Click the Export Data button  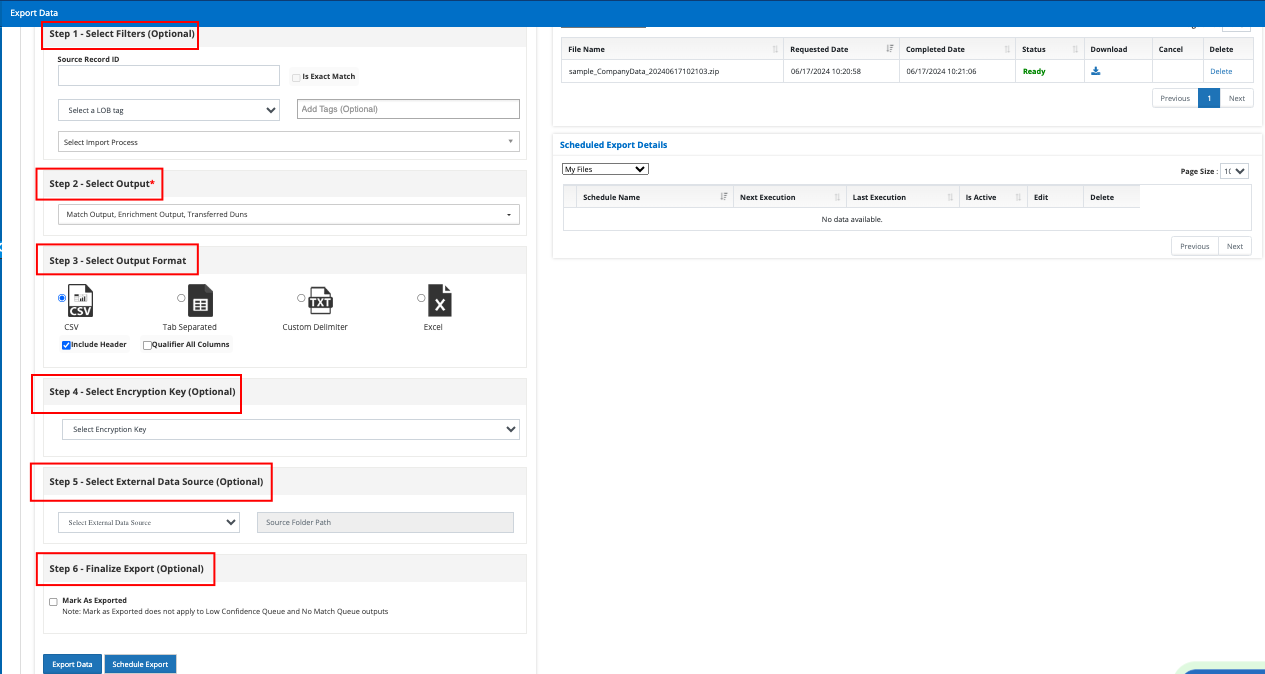coord(72,664)
